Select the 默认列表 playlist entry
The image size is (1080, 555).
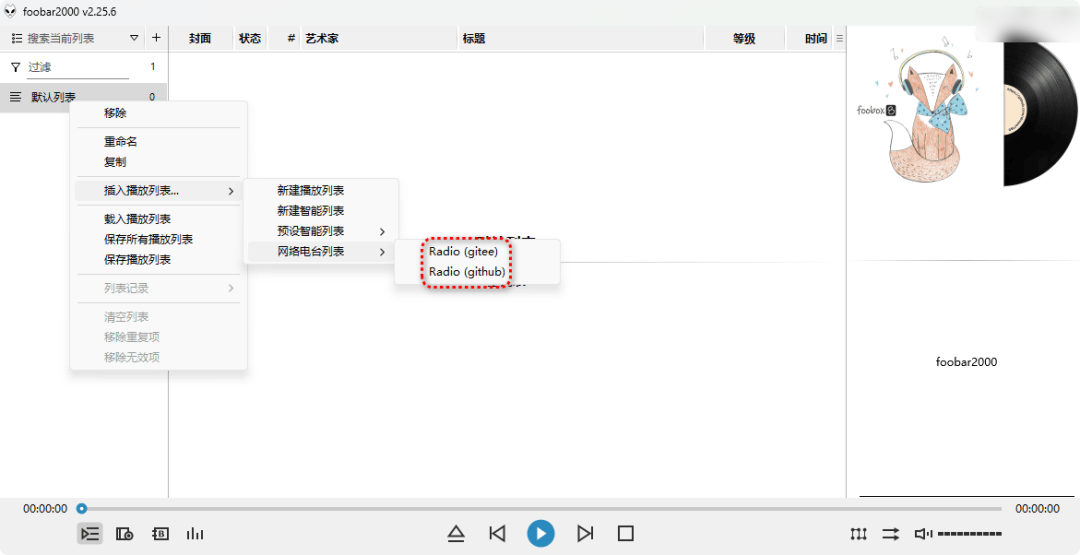click(x=84, y=97)
